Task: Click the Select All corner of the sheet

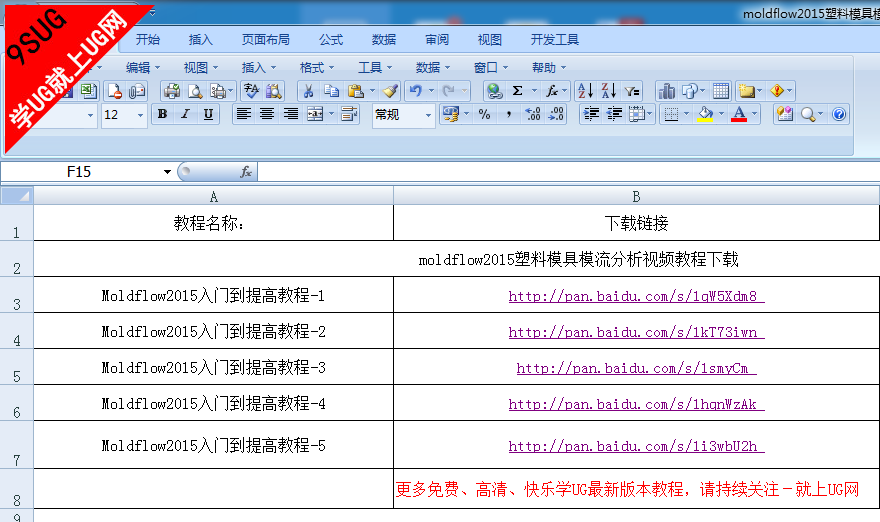Action: pyautogui.click(x=17, y=195)
